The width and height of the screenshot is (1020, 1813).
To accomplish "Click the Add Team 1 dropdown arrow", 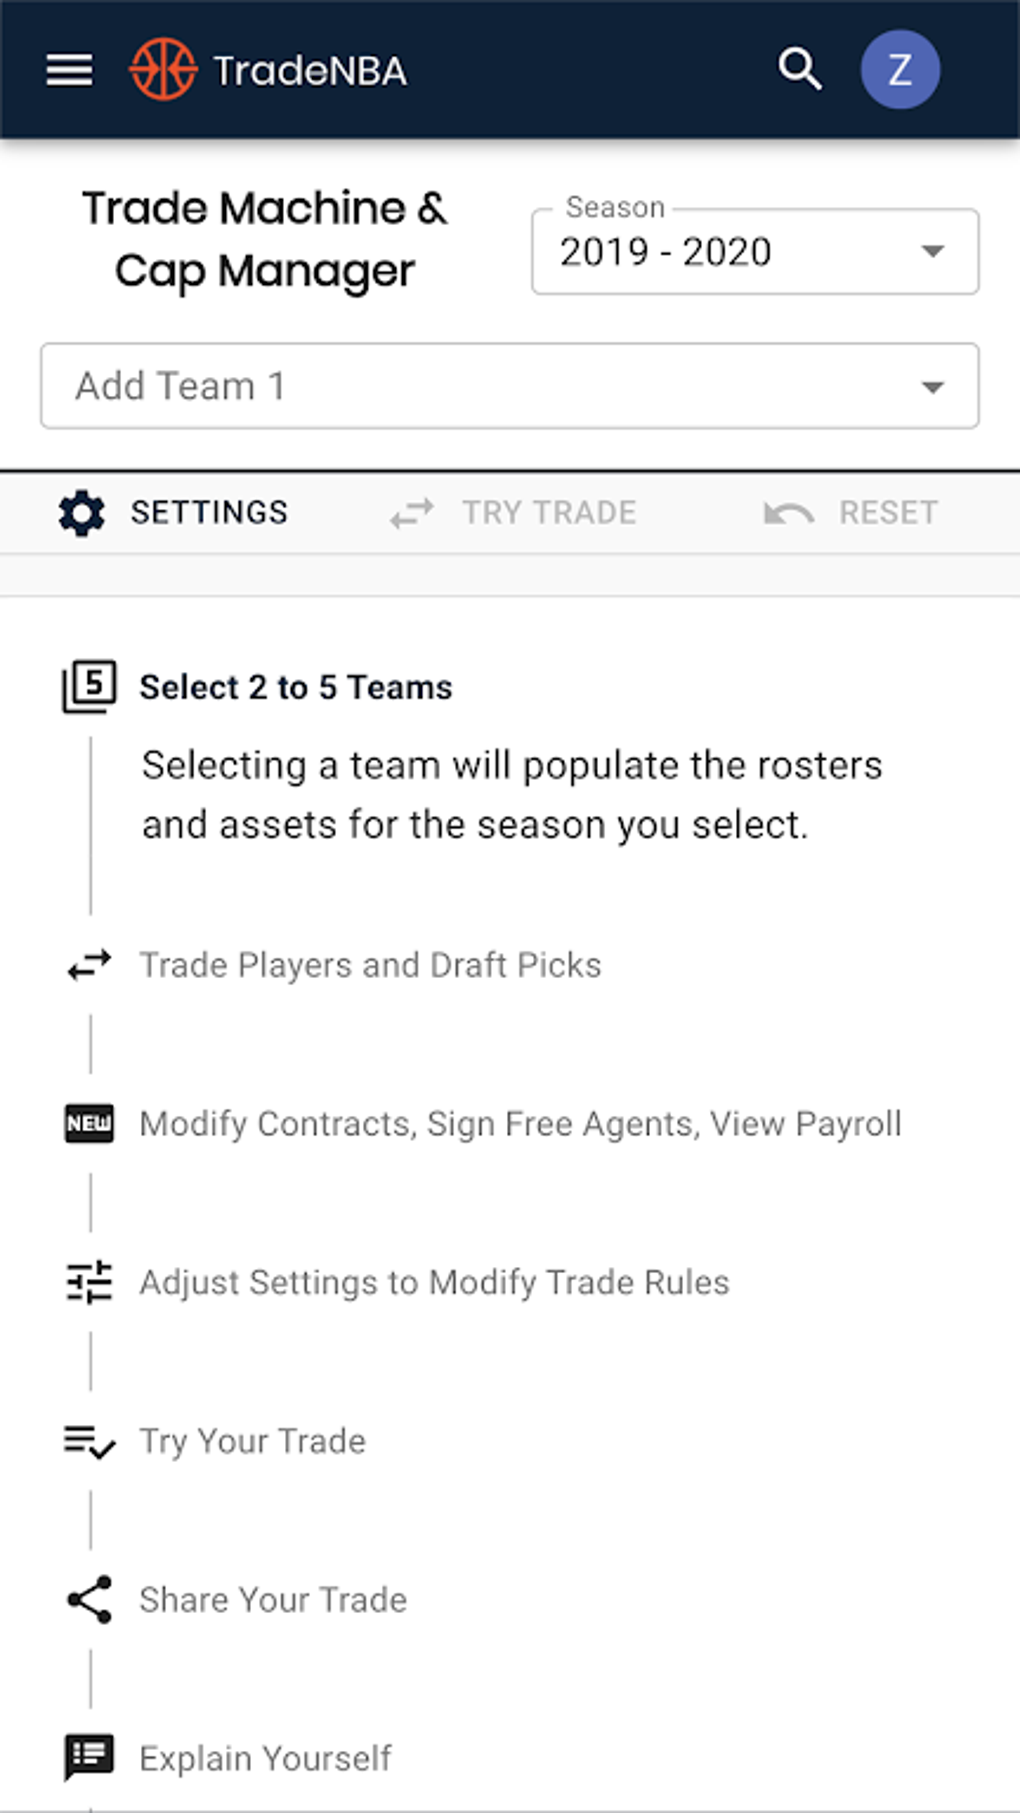I will pyautogui.click(x=932, y=387).
